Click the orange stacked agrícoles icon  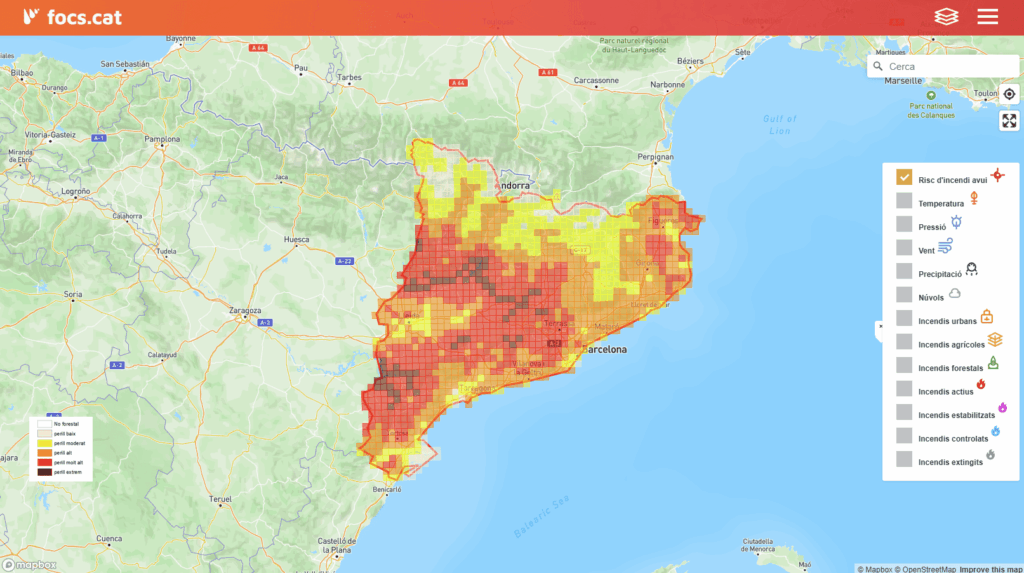click(995, 339)
